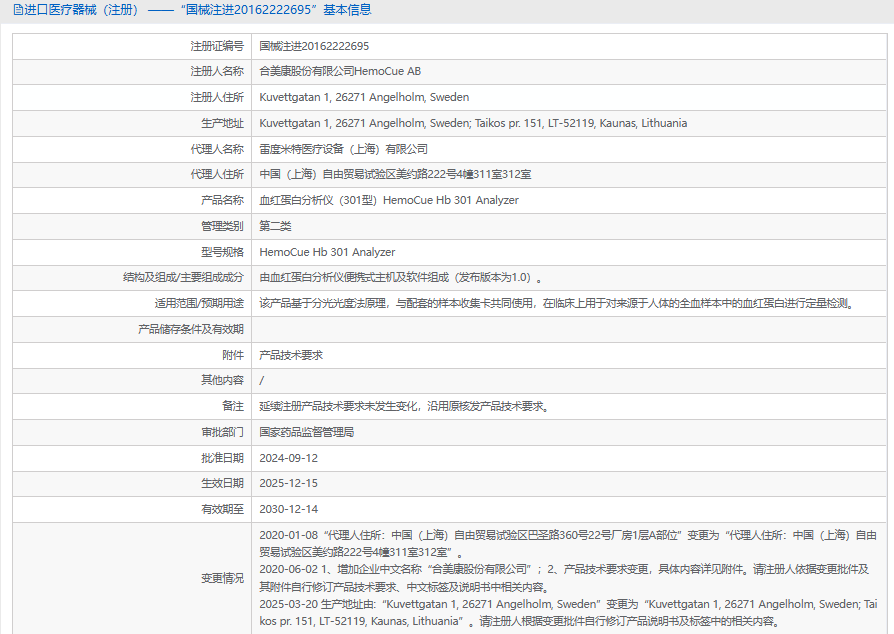The width and height of the screenshot is (894, 634).
Task: Select approval department 国家药品监督管理局
Action: tap(307, 432)
